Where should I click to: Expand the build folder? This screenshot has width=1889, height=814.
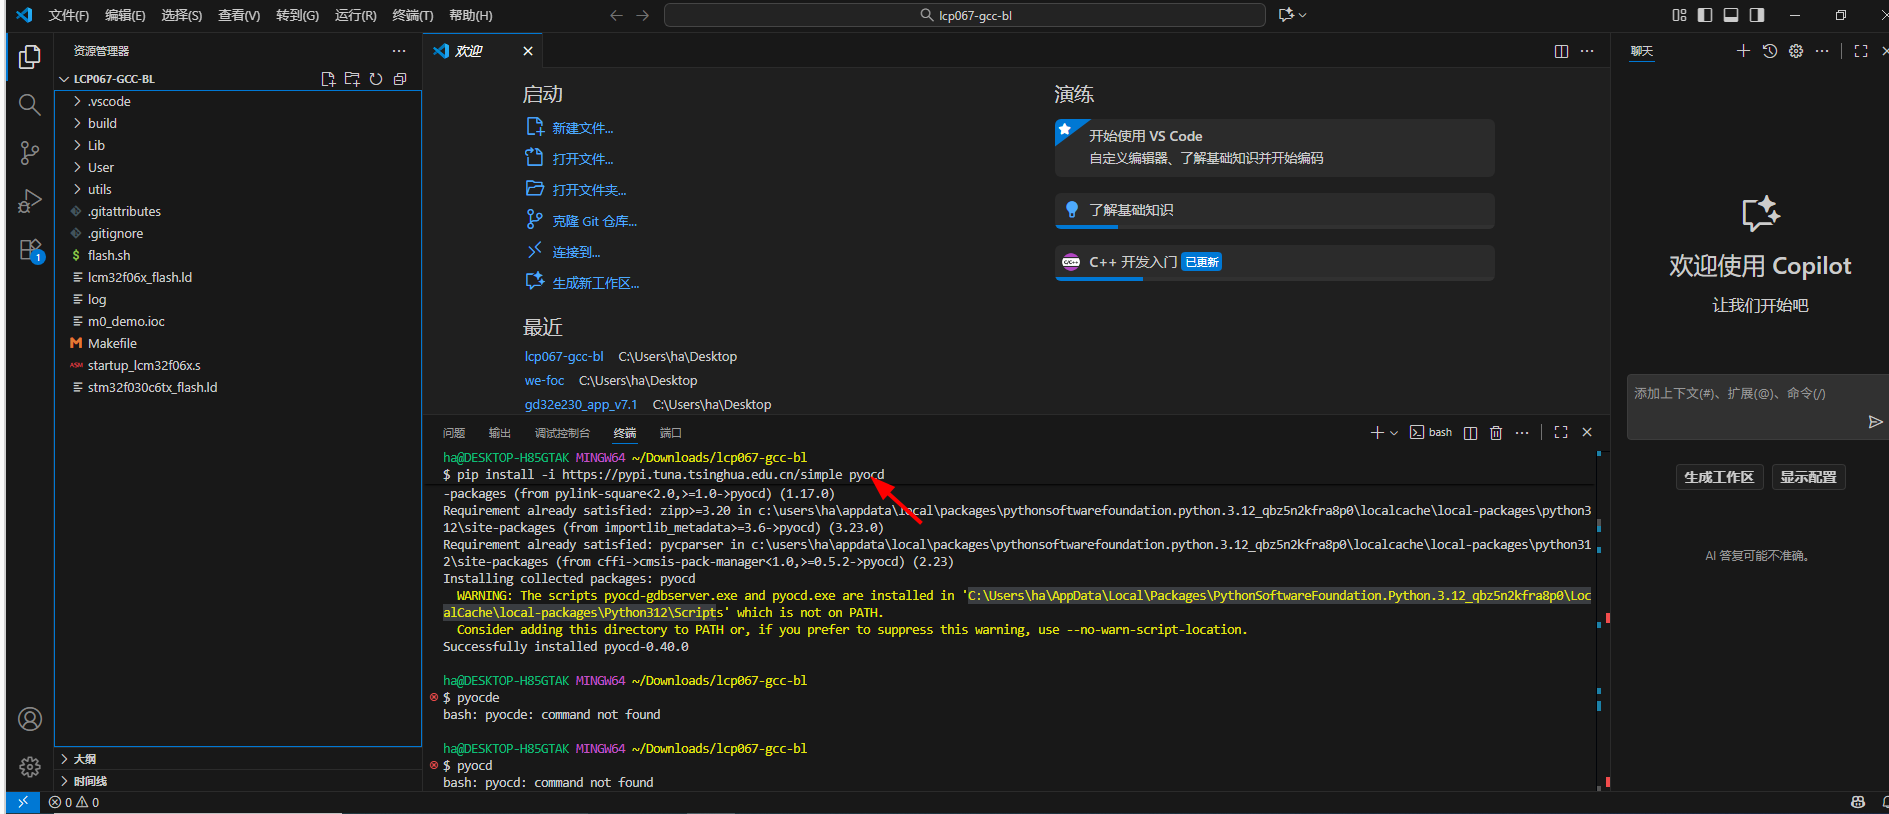tap(102, 124)
